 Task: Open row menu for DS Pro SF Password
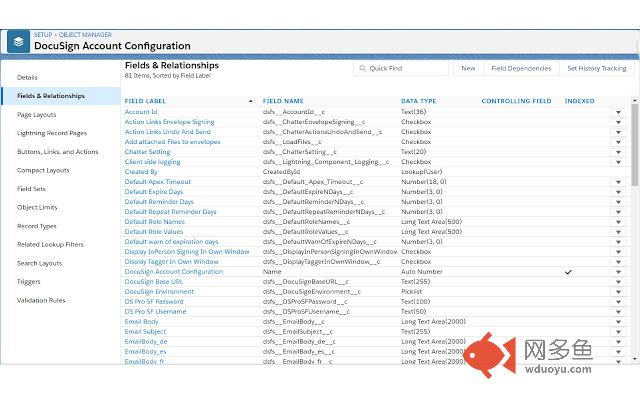coord(618,302)
